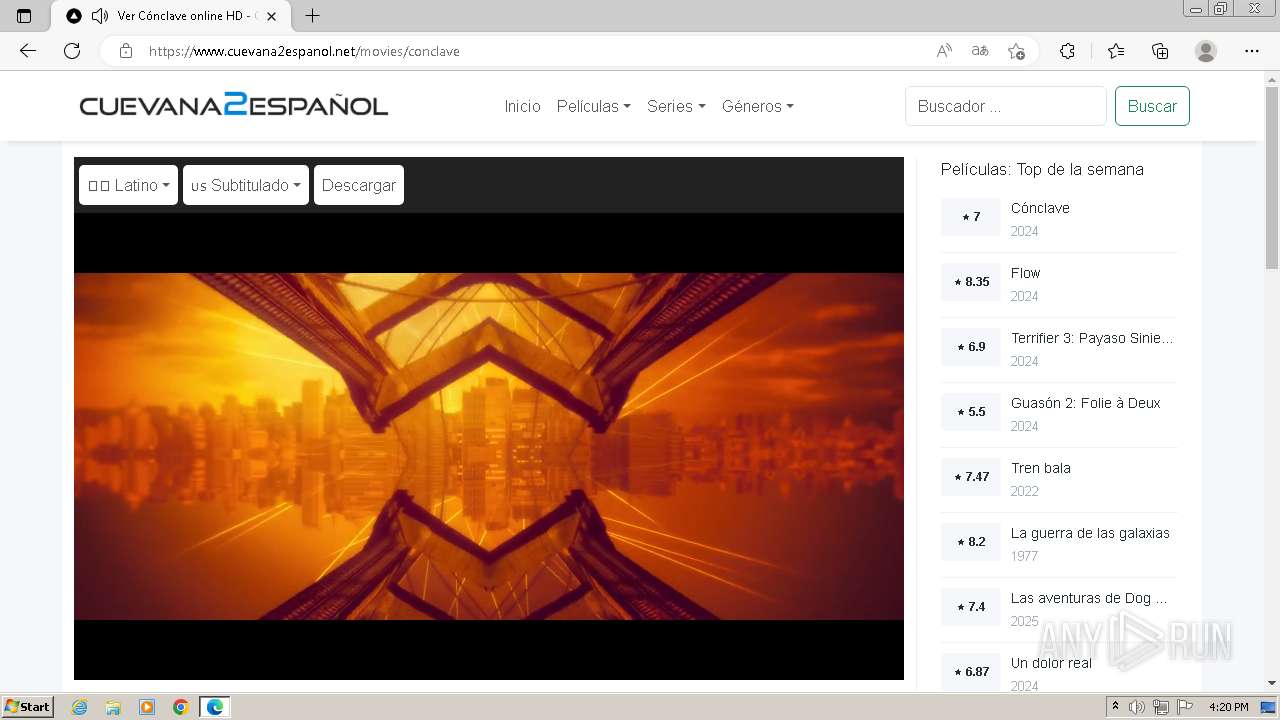Open the Subtitulado server dropdown
Screen dimensions: 1280x720
coord(246,185)
